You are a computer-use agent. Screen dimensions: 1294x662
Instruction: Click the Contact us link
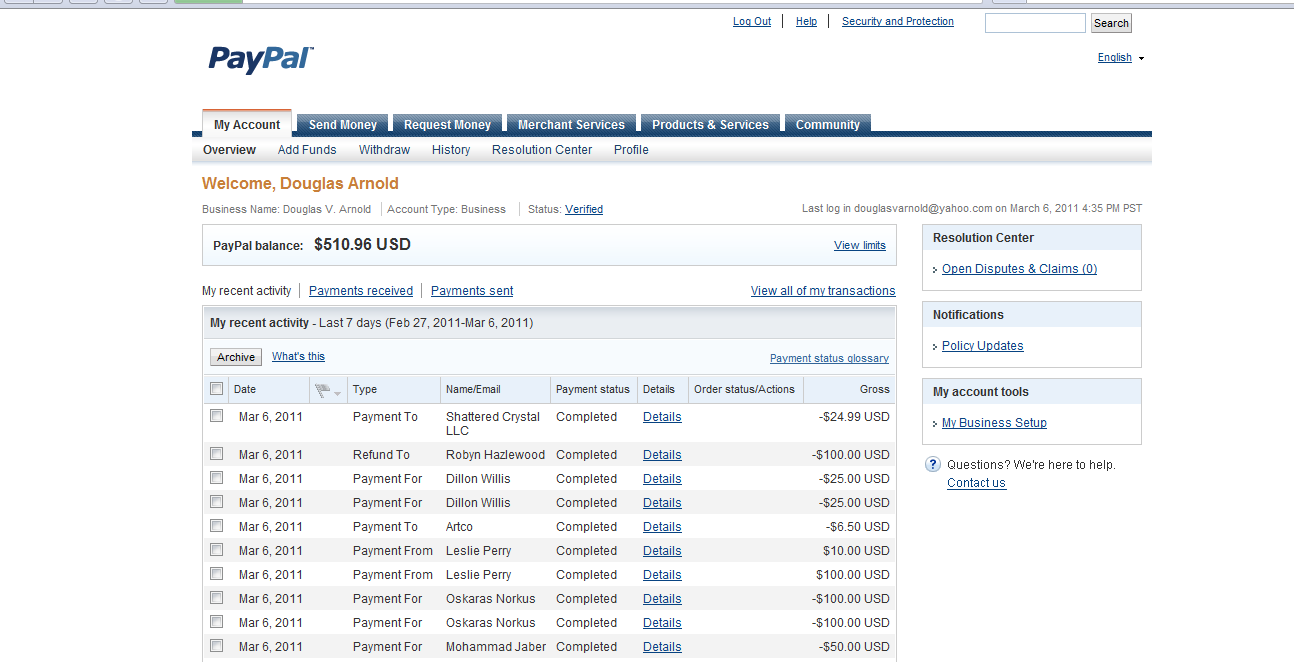(976, 483)
